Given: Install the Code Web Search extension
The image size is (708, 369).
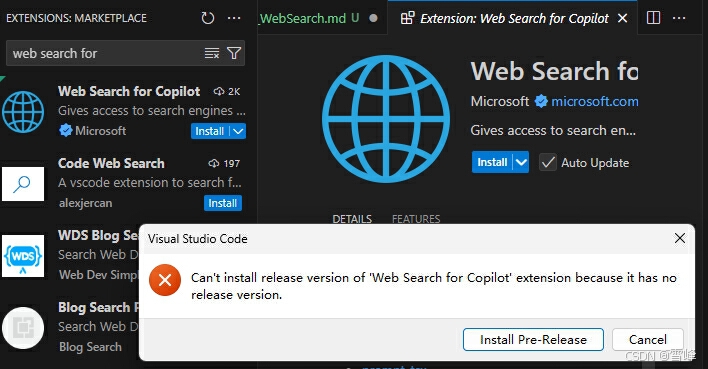Looking at the screenshot, I should pos(223,203).
